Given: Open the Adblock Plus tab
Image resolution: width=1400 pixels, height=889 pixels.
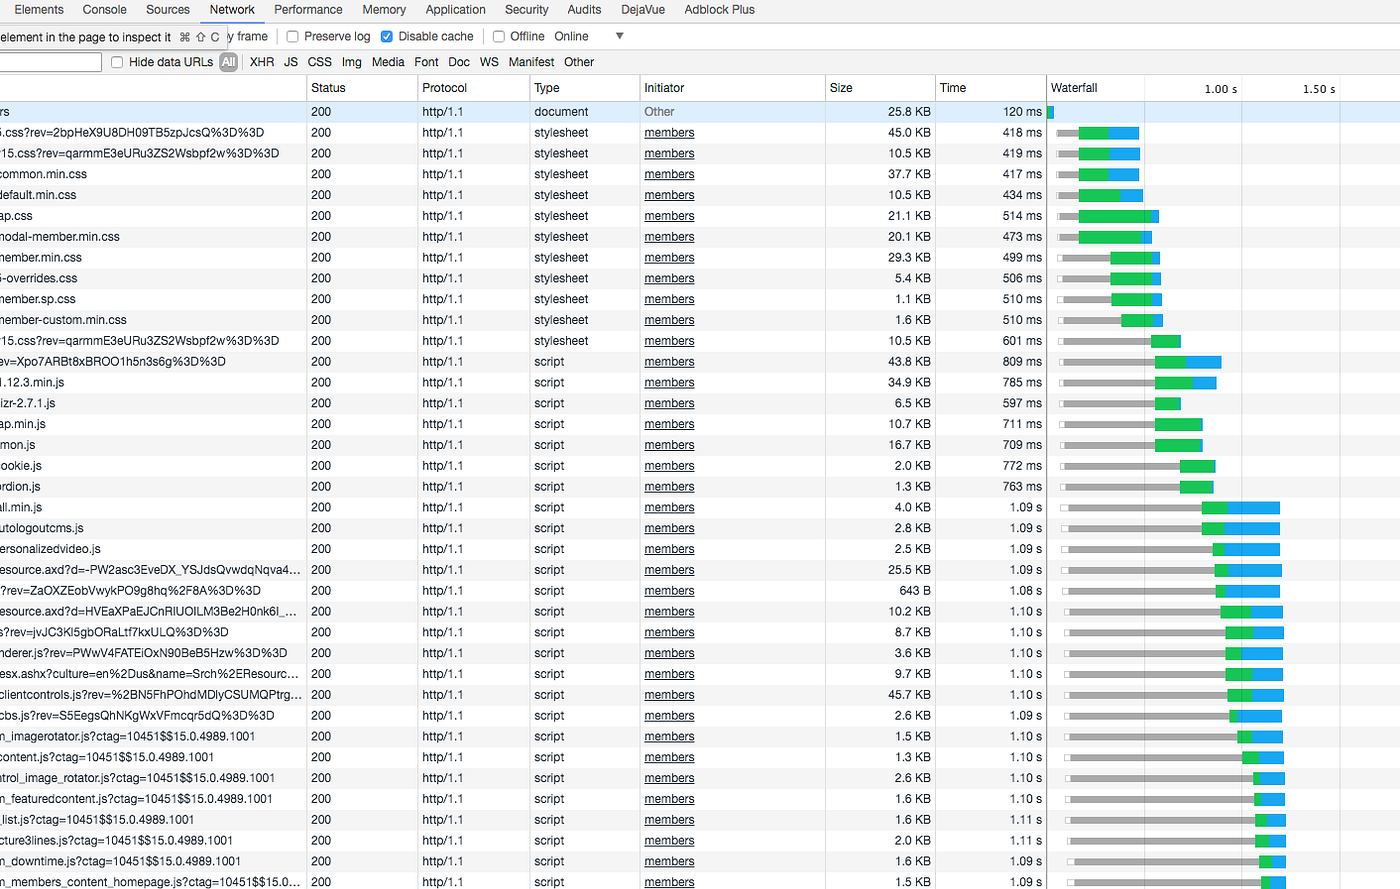Looking at the screenshot, I should pos(719,10).
